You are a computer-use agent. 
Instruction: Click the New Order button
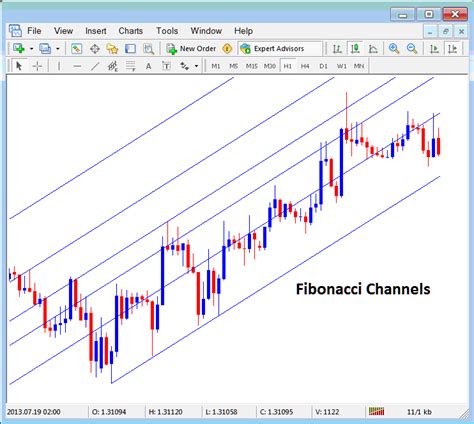tap(191, 49)
